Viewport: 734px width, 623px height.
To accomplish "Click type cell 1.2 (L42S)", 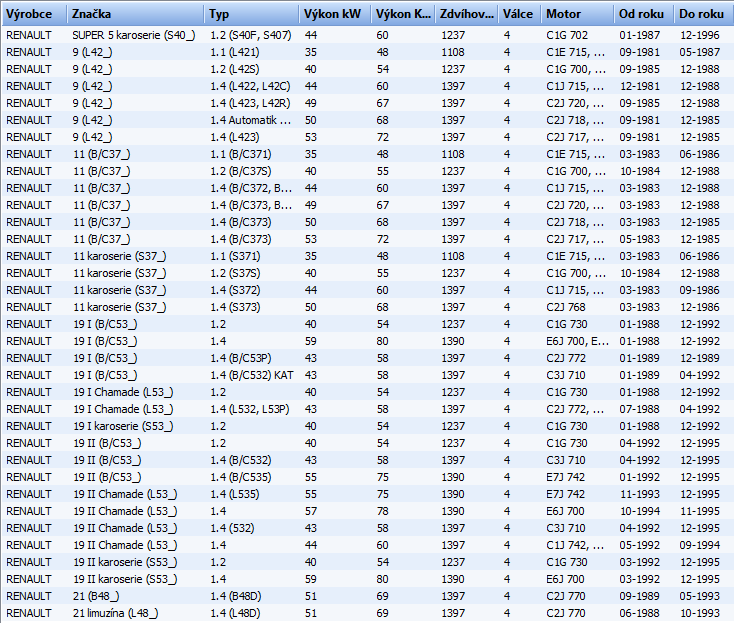I will [x=235, y=69].
